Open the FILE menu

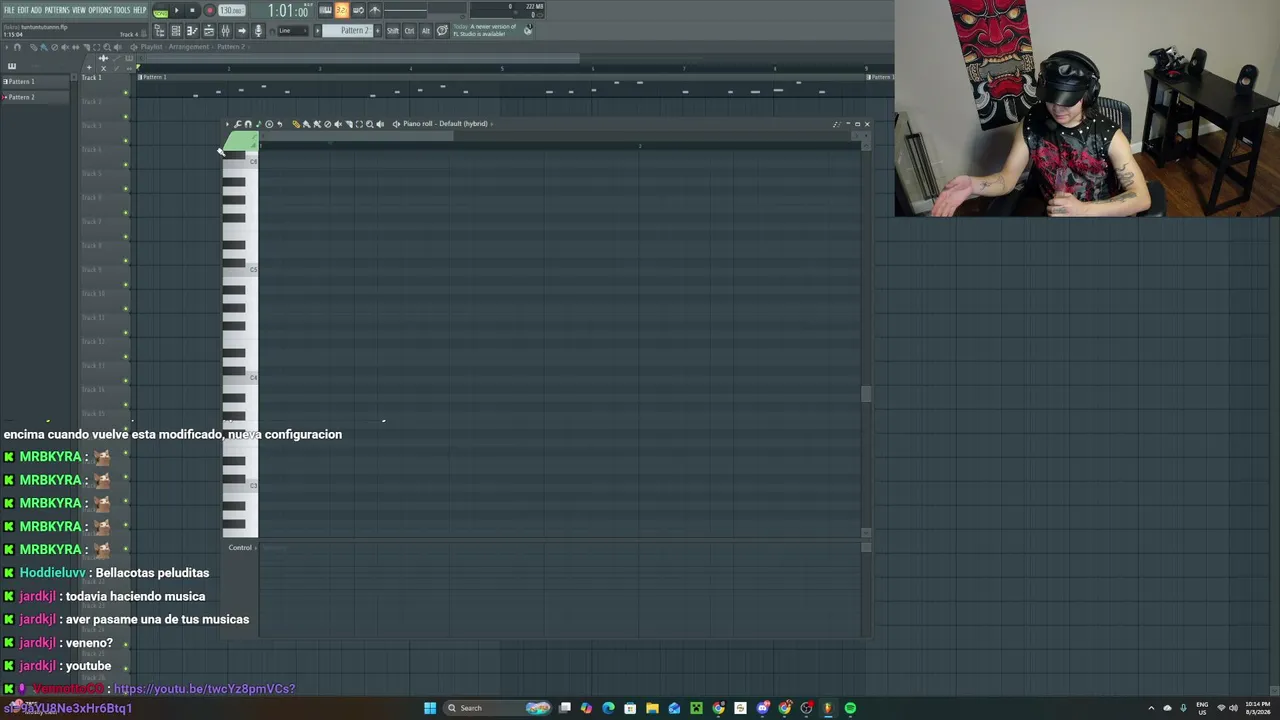(x=9, y=10)
